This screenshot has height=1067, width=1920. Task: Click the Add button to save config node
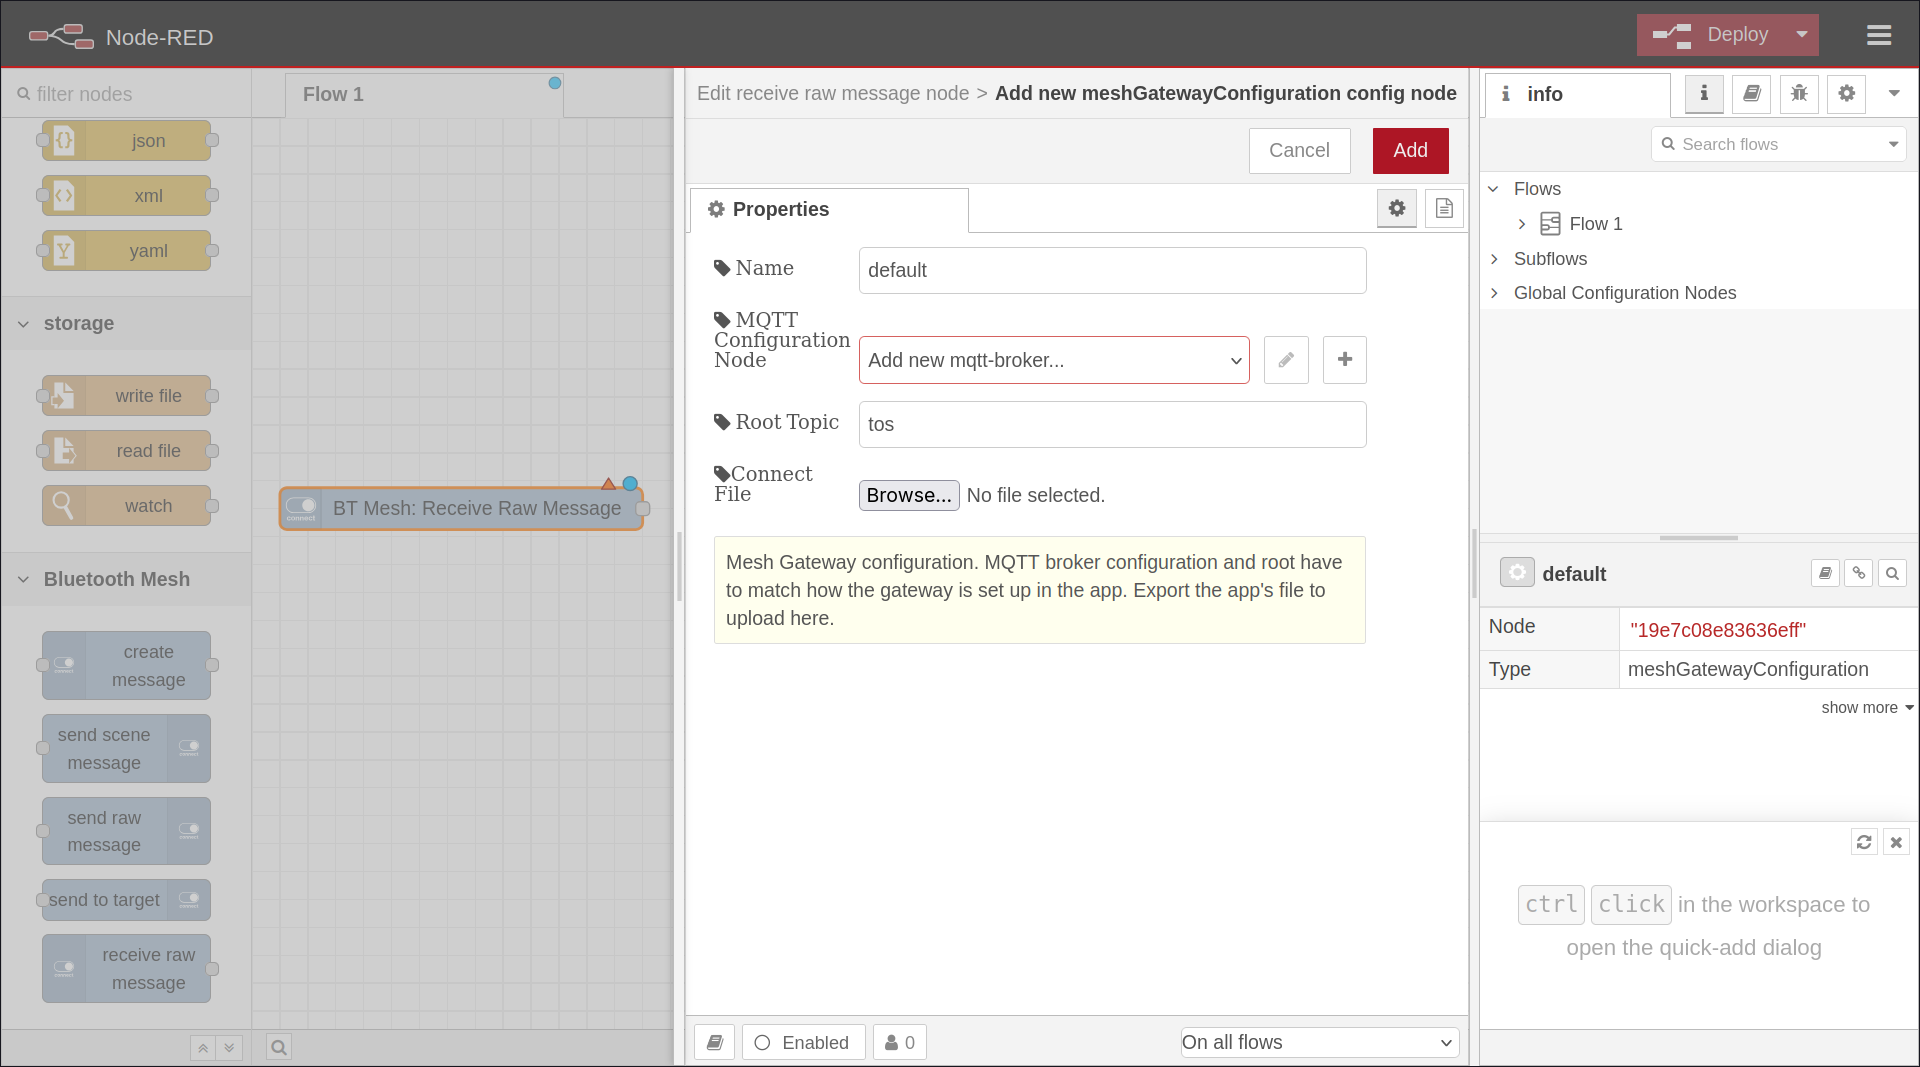pyautogui.click(x=1410, y=150)
